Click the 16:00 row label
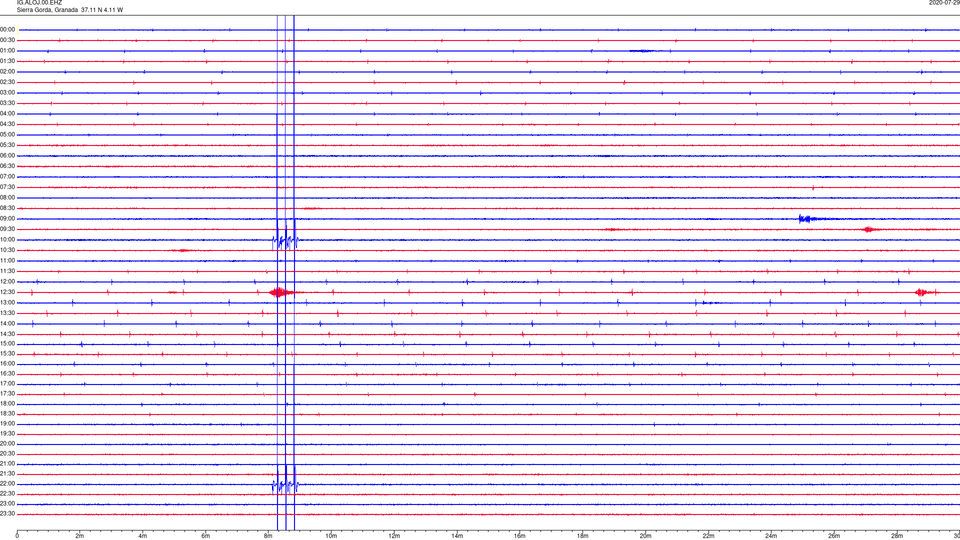The width and height of the screenshot is (960, 540). (8, 364)
